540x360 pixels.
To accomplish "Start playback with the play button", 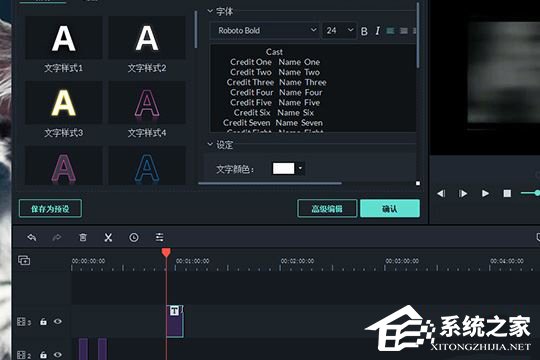I will click(x=485, y=194).
